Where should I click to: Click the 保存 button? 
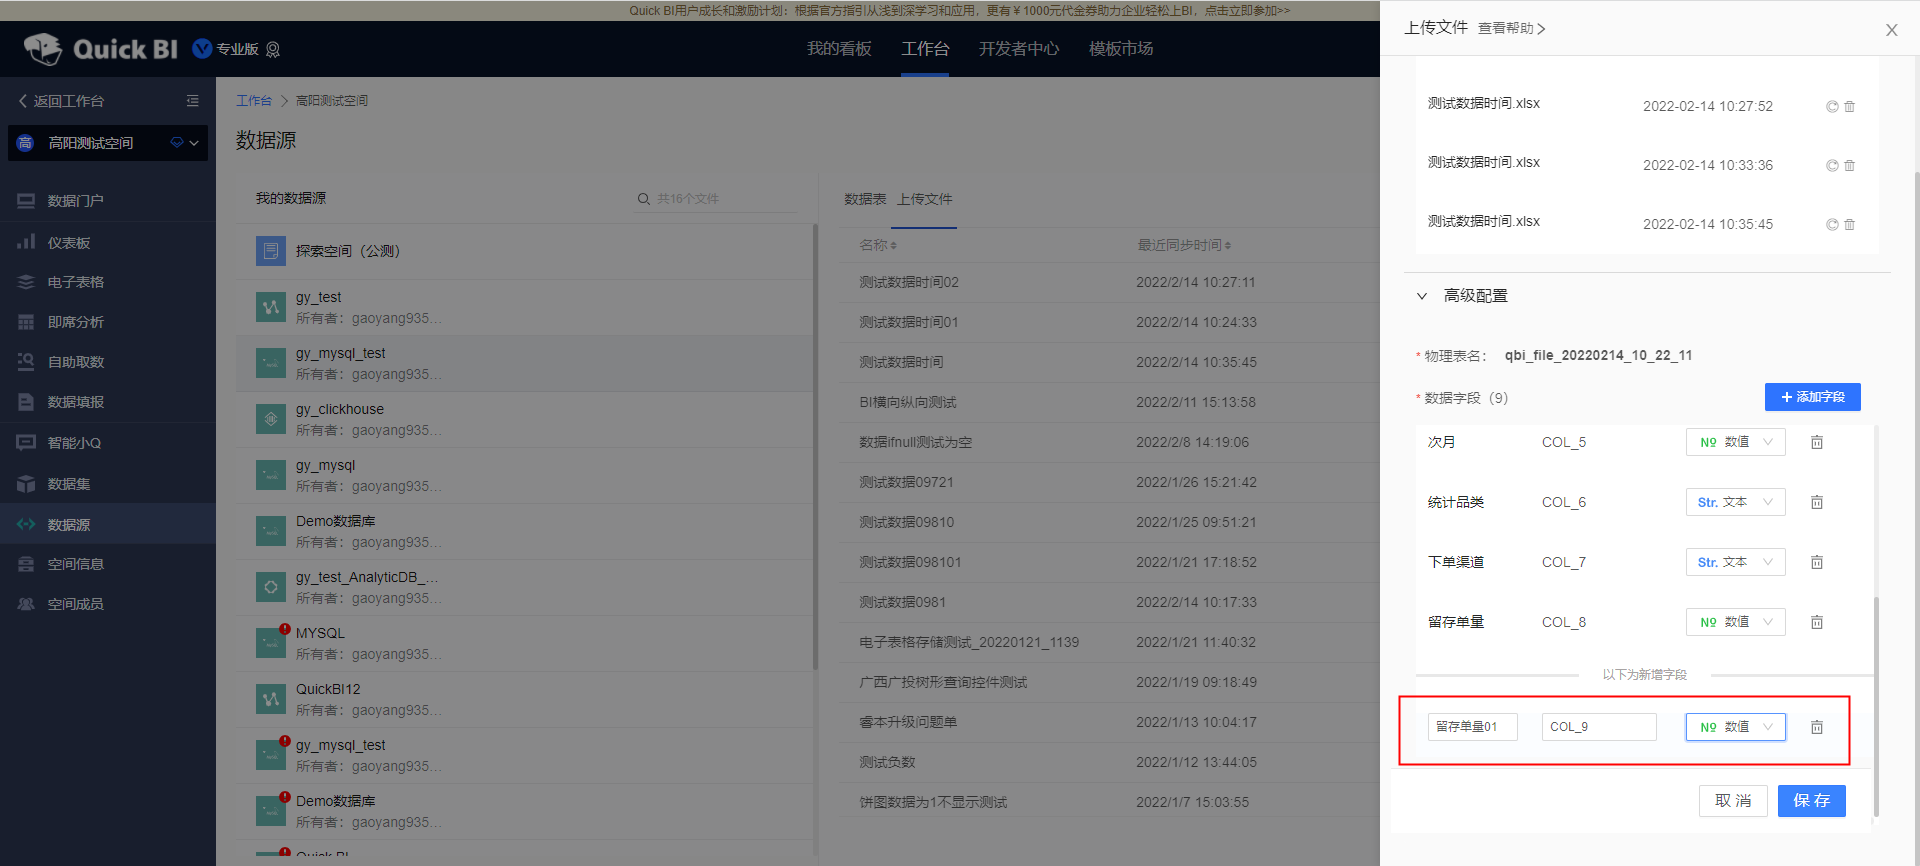click(x=1812, y=801)
